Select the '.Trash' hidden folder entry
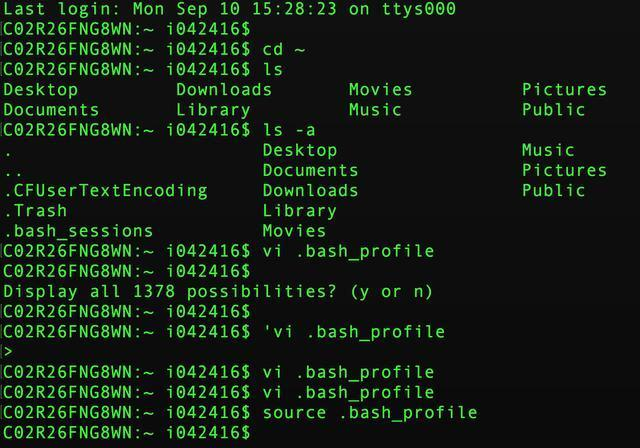The width and height of the screenshot is (640, 448). point(35,211)
